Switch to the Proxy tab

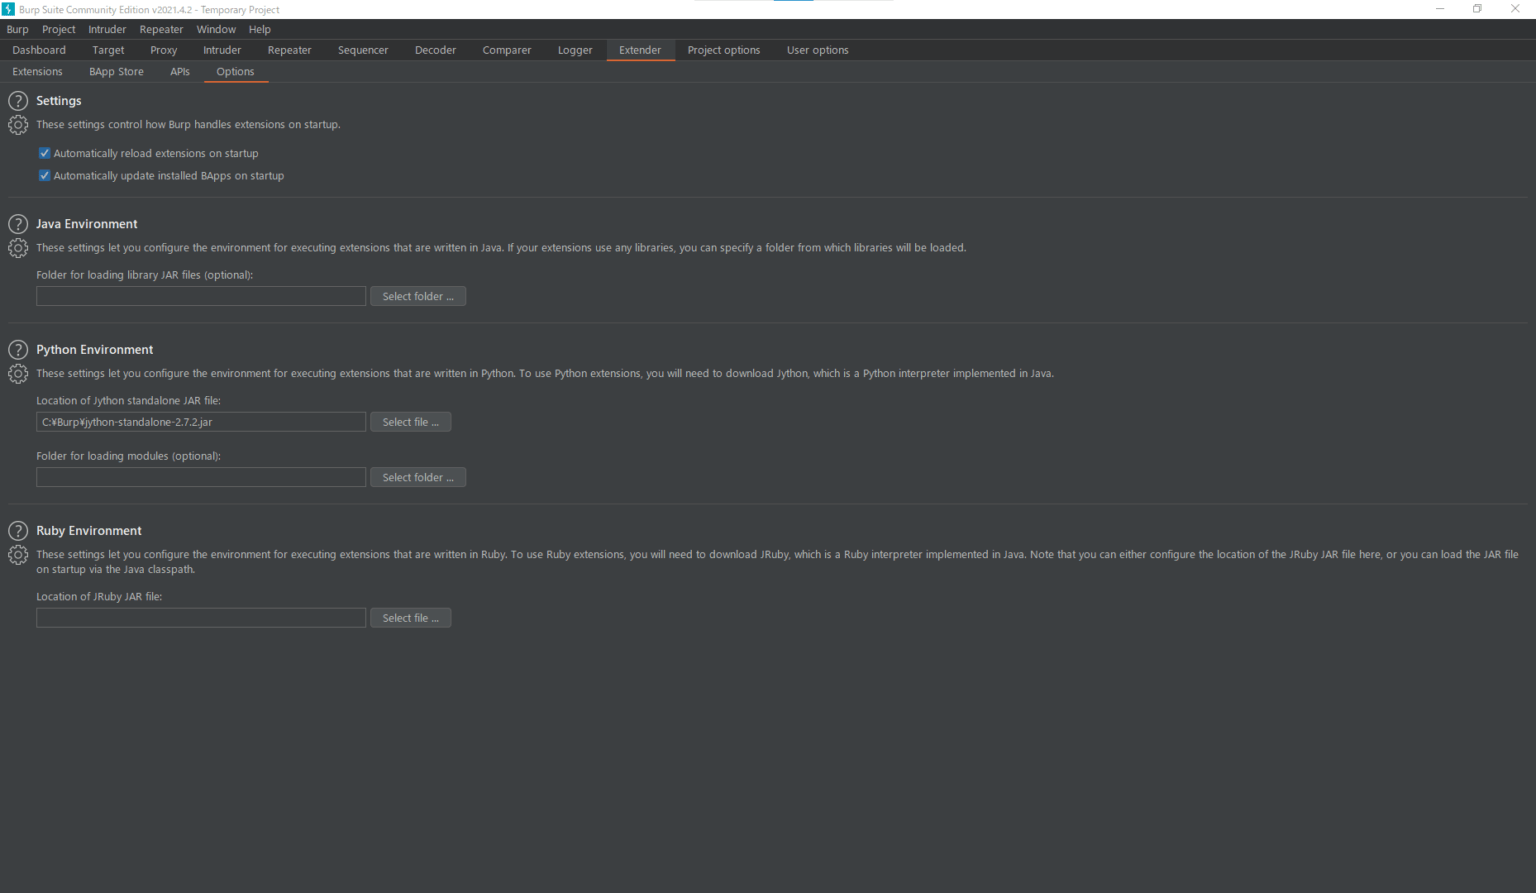point(163,50)
